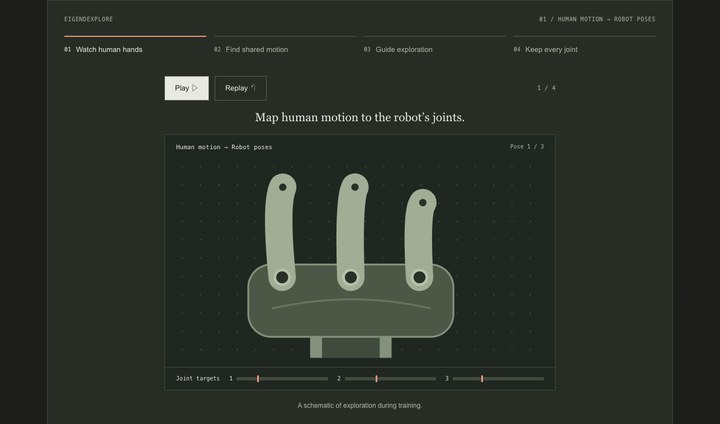The image size is (720, 424).
Task: Adjust the Joint target 2 slider
Action: [x=390, y=379]
